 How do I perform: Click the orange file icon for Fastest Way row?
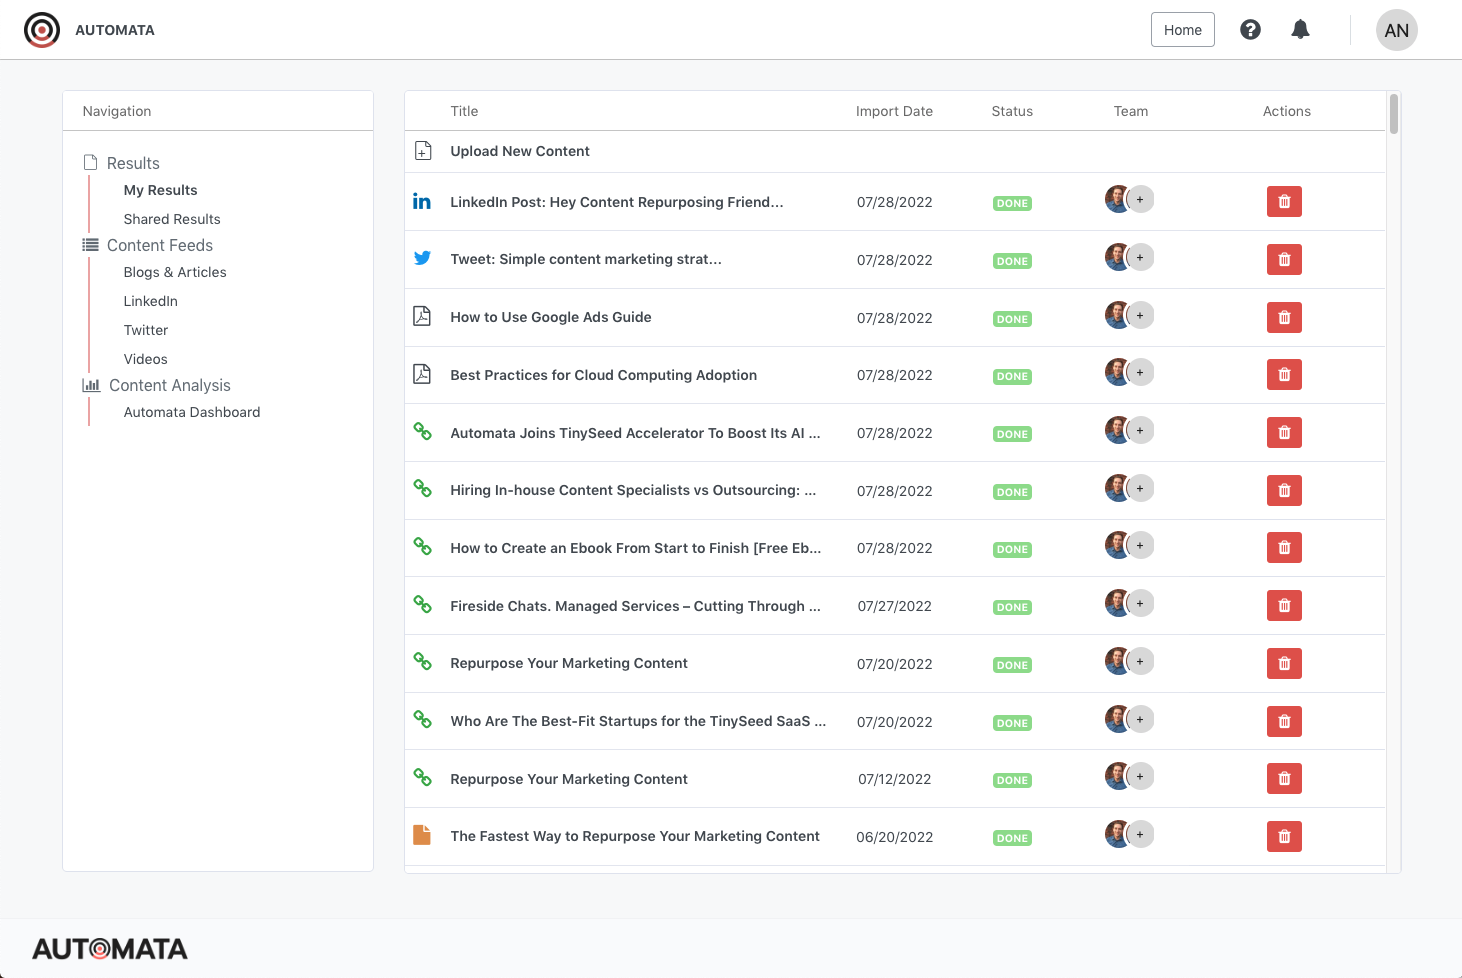pos(422,835)
